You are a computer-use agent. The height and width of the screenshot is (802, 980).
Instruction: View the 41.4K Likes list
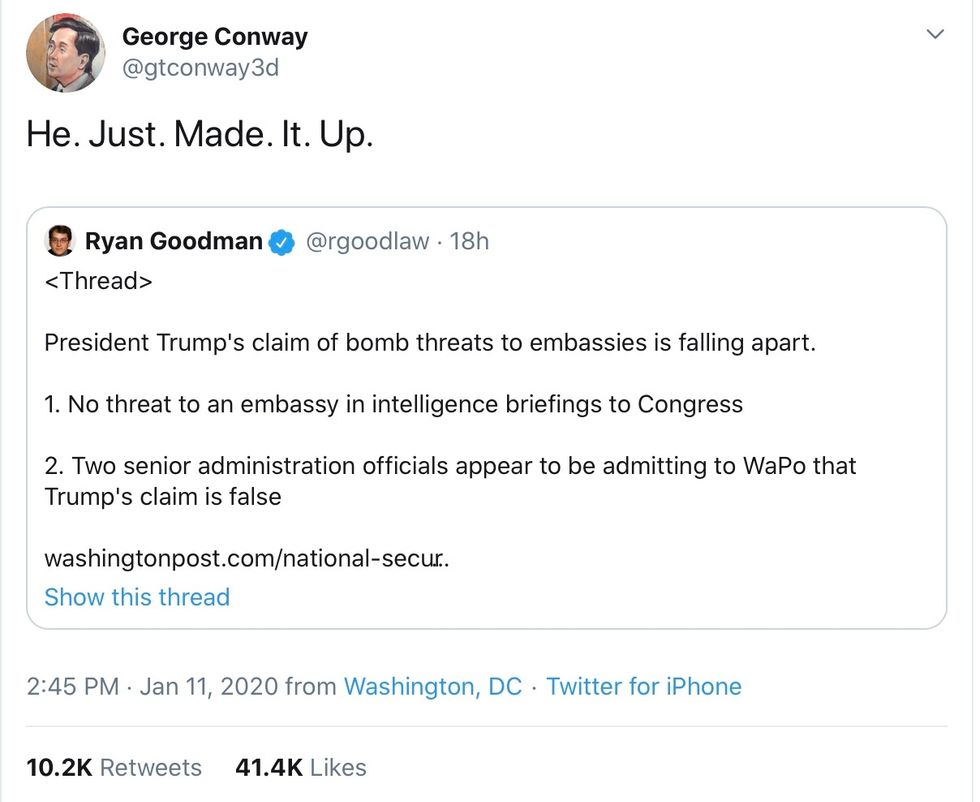click(x=301, y=768)
